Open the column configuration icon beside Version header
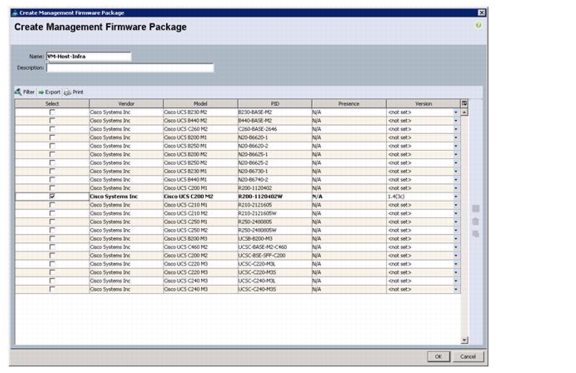This screenshot has height=373, width=576. point(464,104)
